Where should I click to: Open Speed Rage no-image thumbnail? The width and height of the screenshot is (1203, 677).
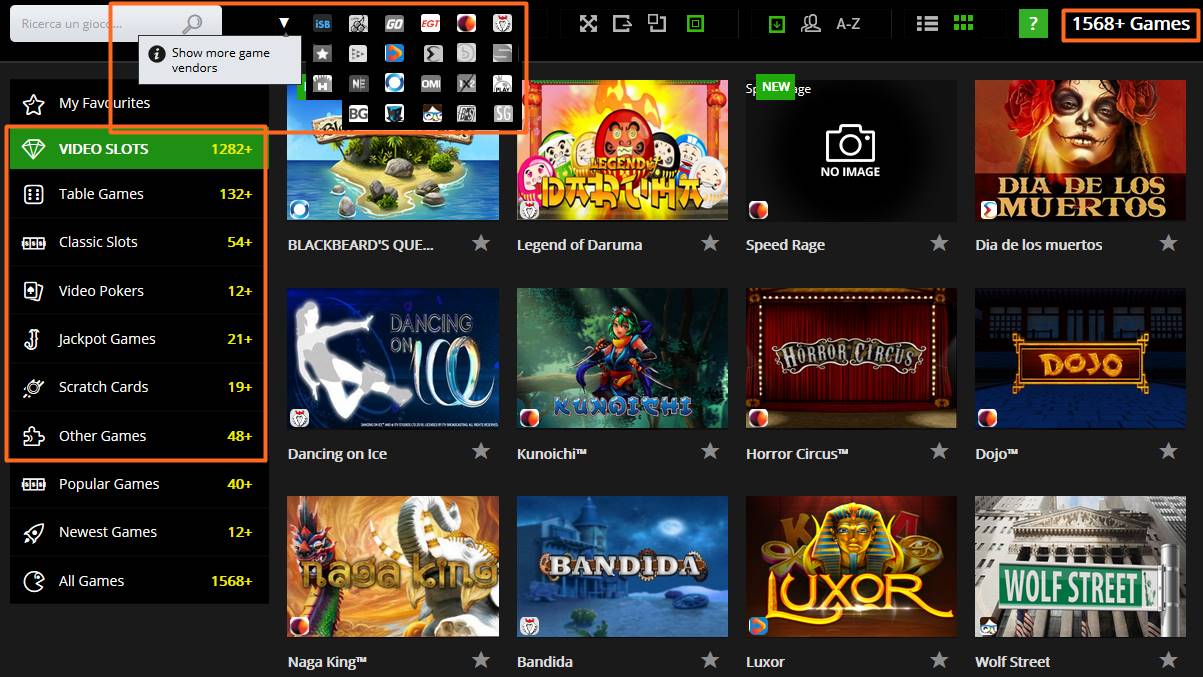[851, 150]
